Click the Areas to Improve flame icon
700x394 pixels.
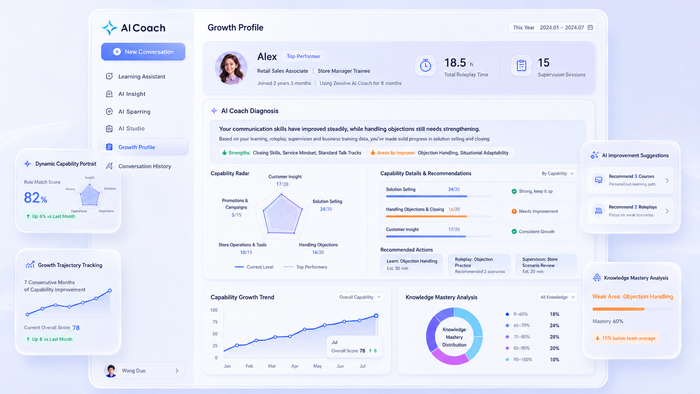tap(373, 153)
